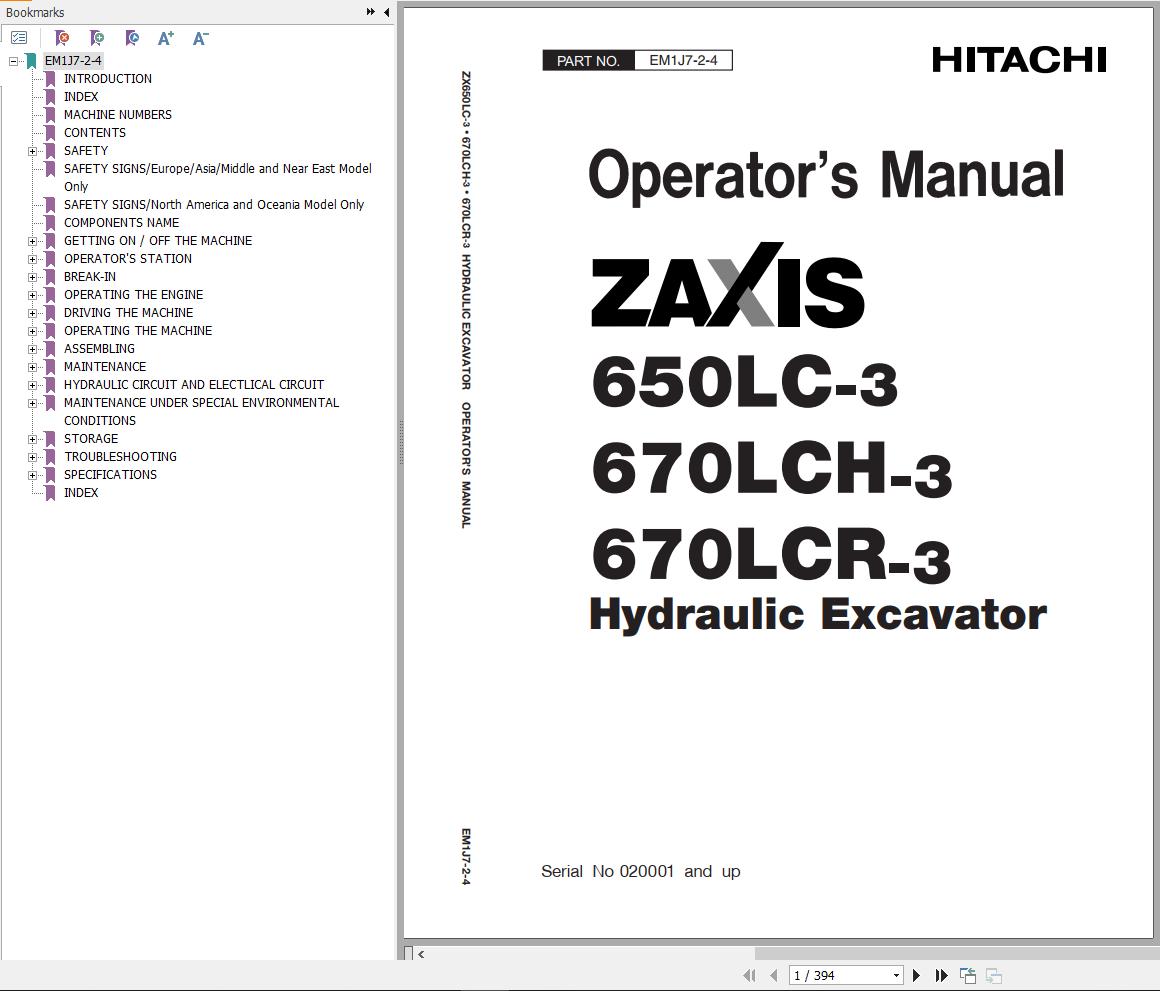Open the MACHINE NUMBERS bookmark
The height and width of the screenshot is (991, 1160).
[x=118, y=115]
